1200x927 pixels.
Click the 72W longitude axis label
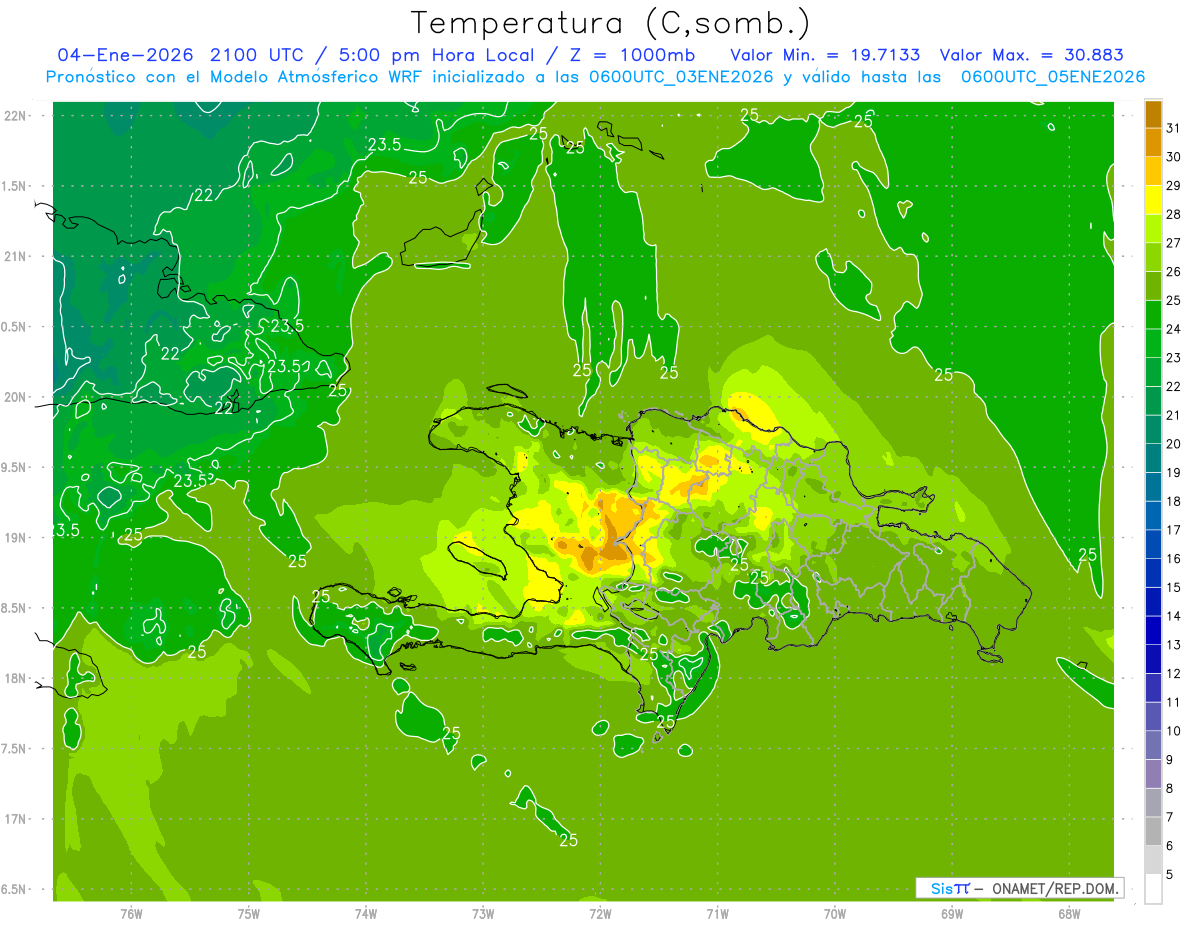point(600,915)
